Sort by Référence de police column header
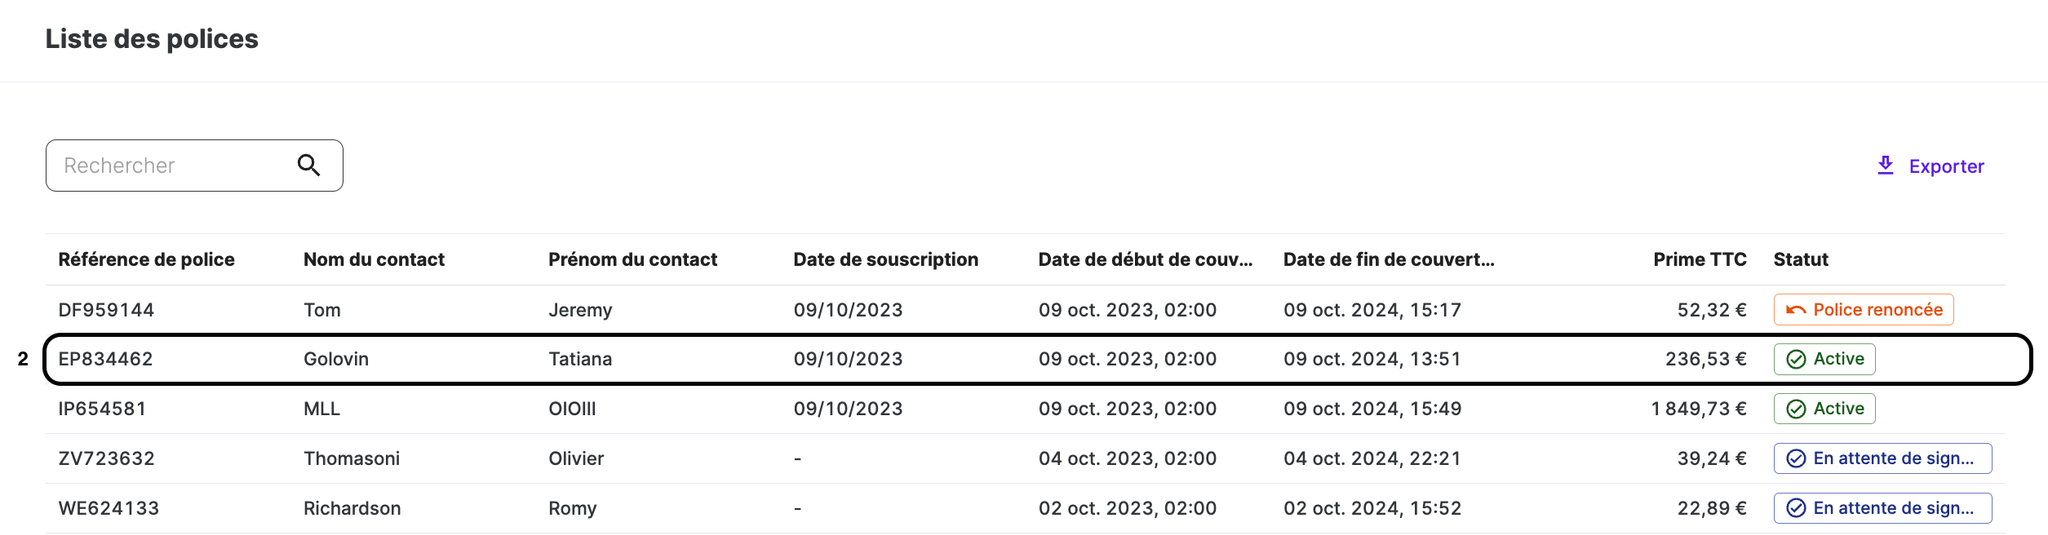The image size is (2048, 535). [x=146, y=259]
